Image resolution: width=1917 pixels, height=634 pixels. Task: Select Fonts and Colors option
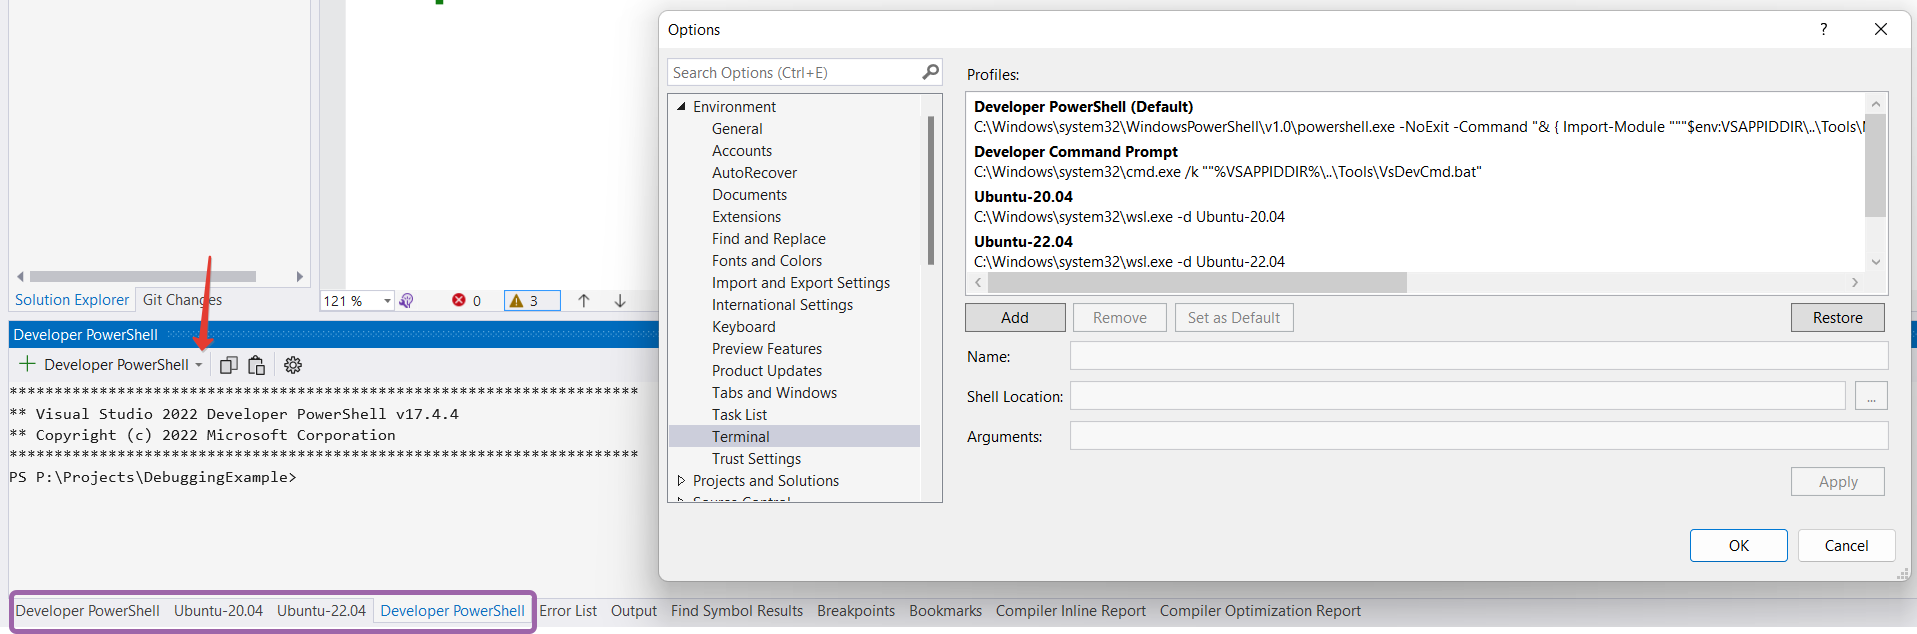767,260
